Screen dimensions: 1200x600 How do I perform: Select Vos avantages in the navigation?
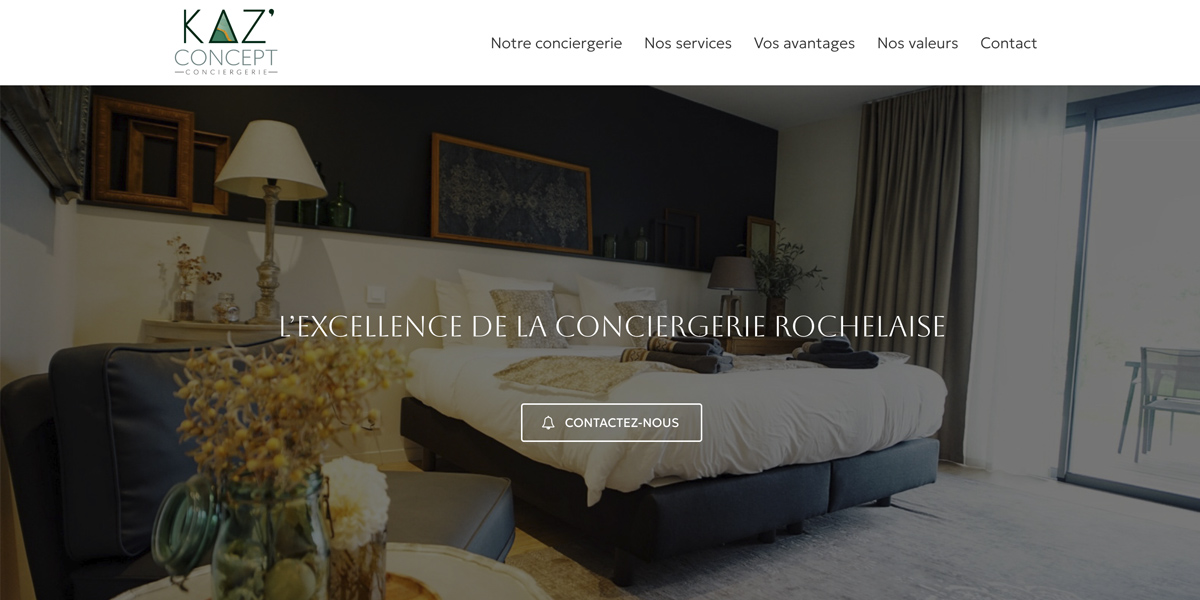pos(804,43)
